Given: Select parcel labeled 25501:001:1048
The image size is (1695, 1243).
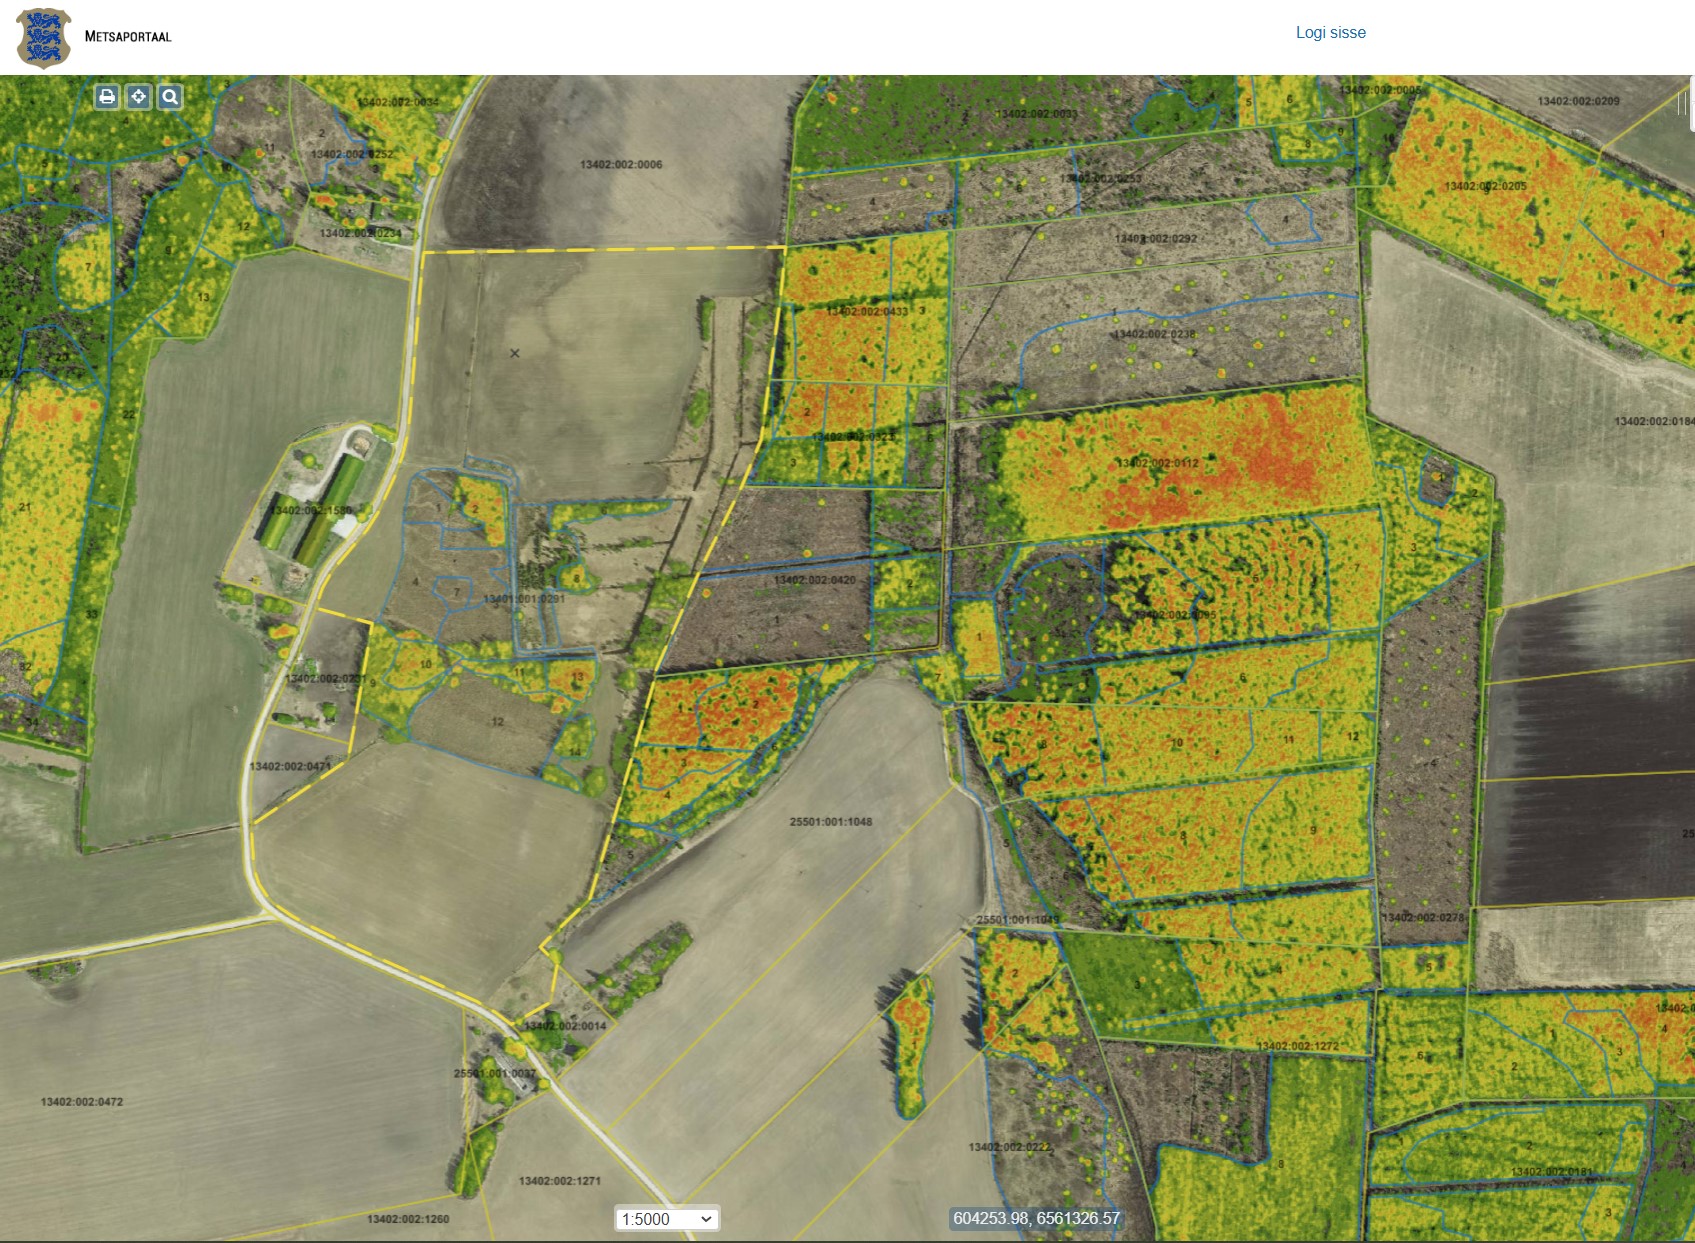Looking at the screenshot, I should click(x=831, y=822).
